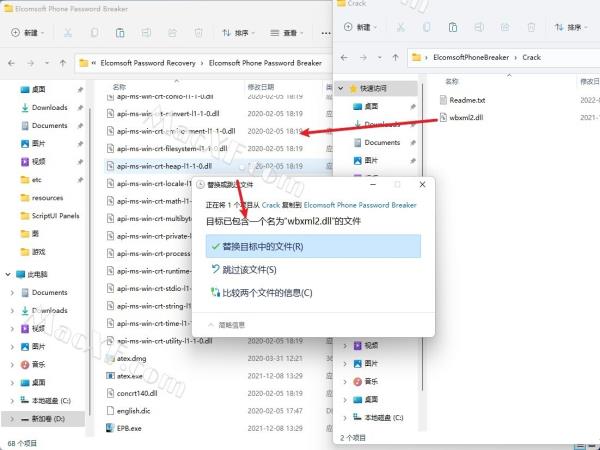Open the 排序 sort menu in Crack window
The image size is (600, 450).
click(571, 27)
